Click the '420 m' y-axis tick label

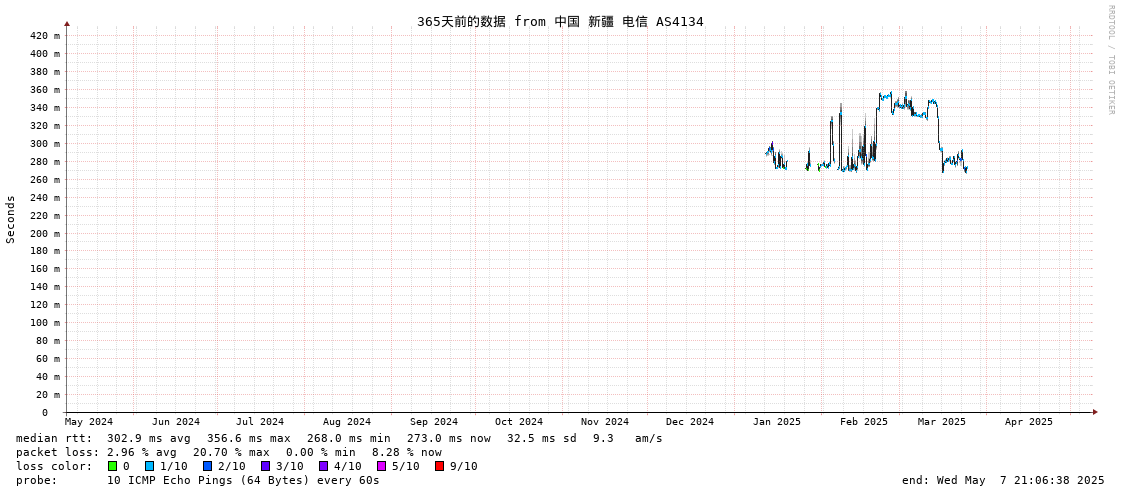coord(46,36)
